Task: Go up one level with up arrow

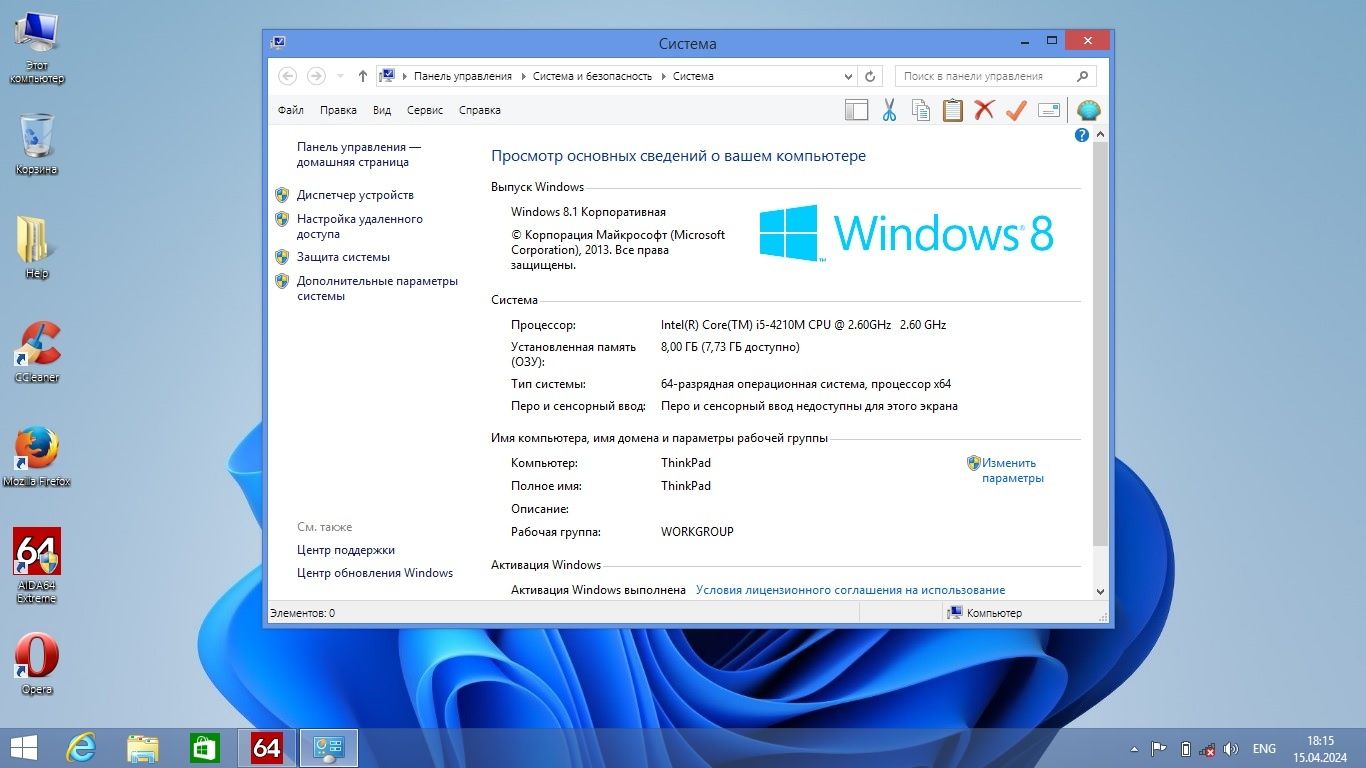Action: coord(362,76)
